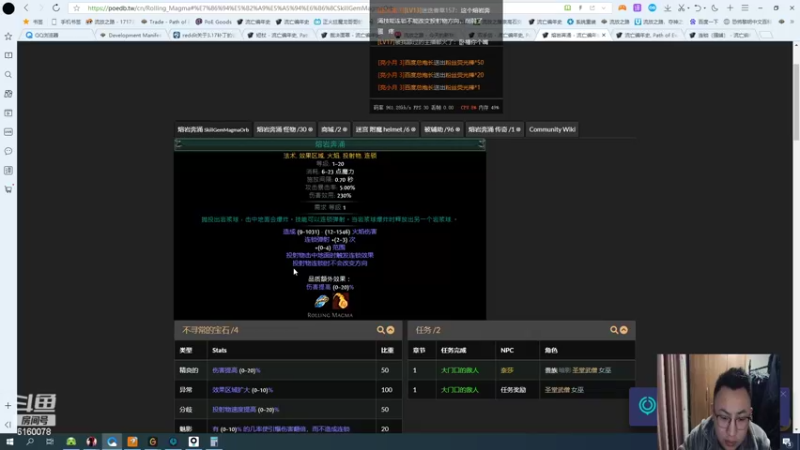Click the 伤害提高 (0–20)% stat in 精良的 row
Viewport: 800px width, 450px height.
click(236, 370)
